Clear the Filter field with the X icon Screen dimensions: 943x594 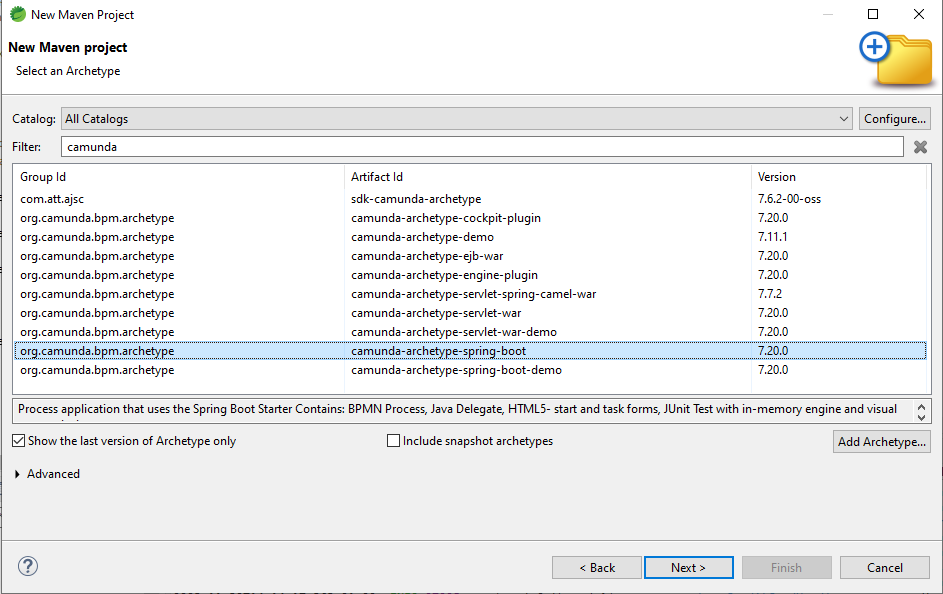coord(920,147)
